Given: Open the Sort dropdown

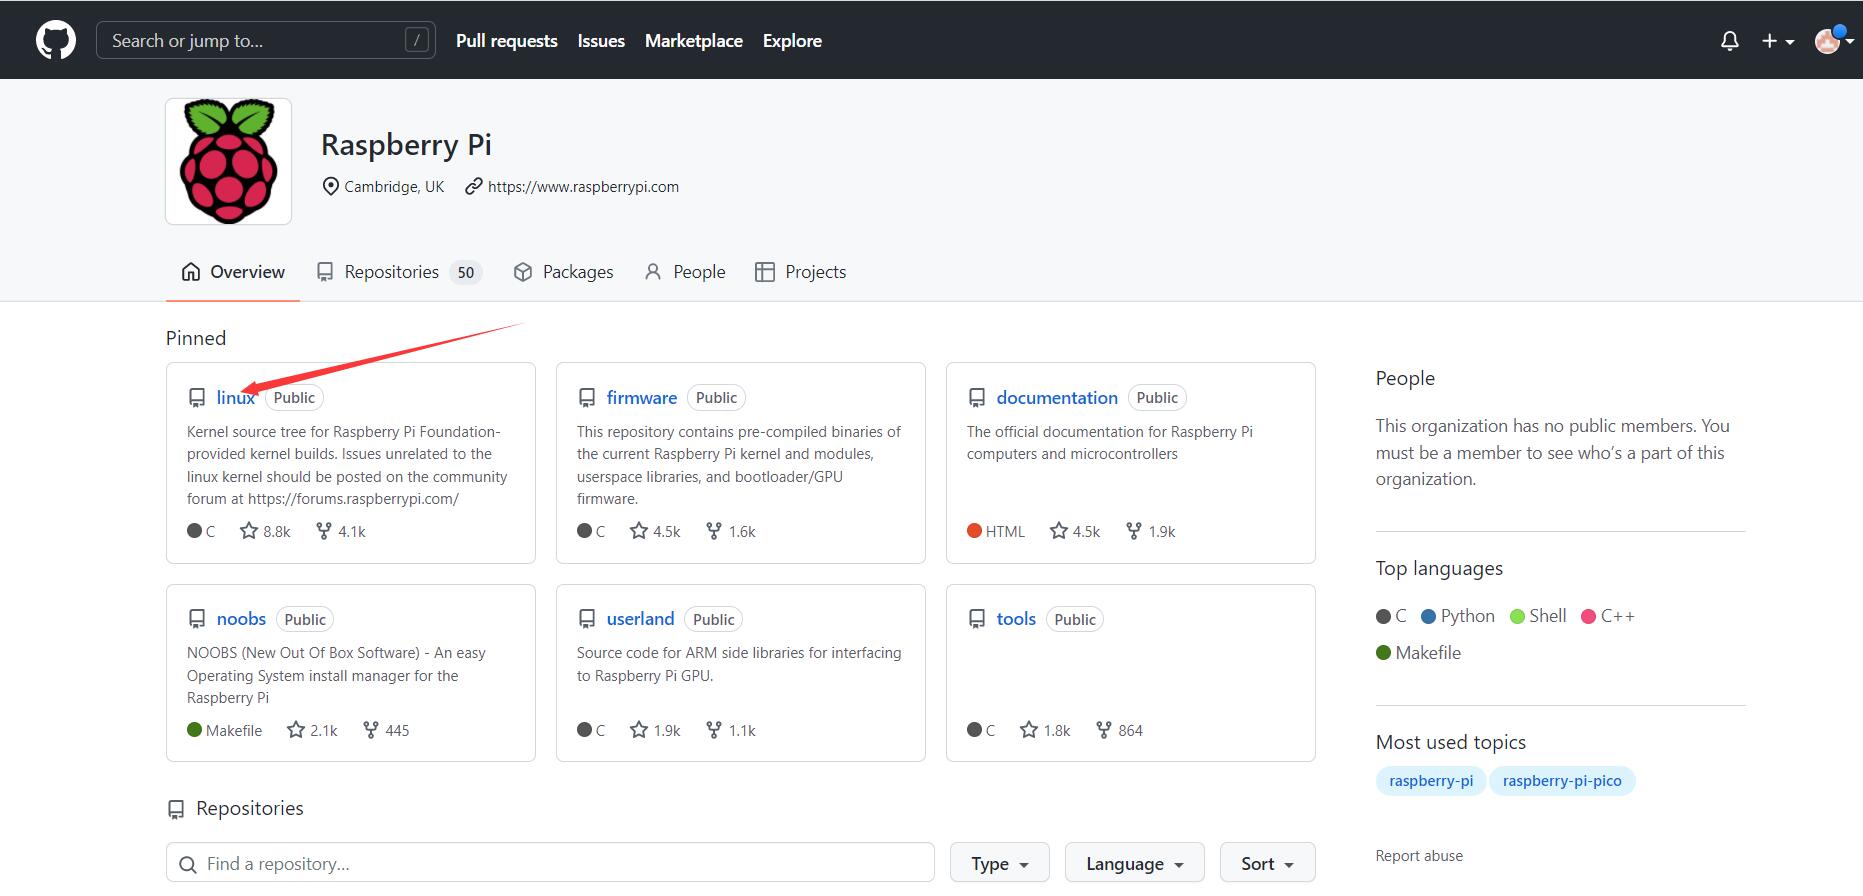Looking at the screenshot, I should pos(1267,863).
